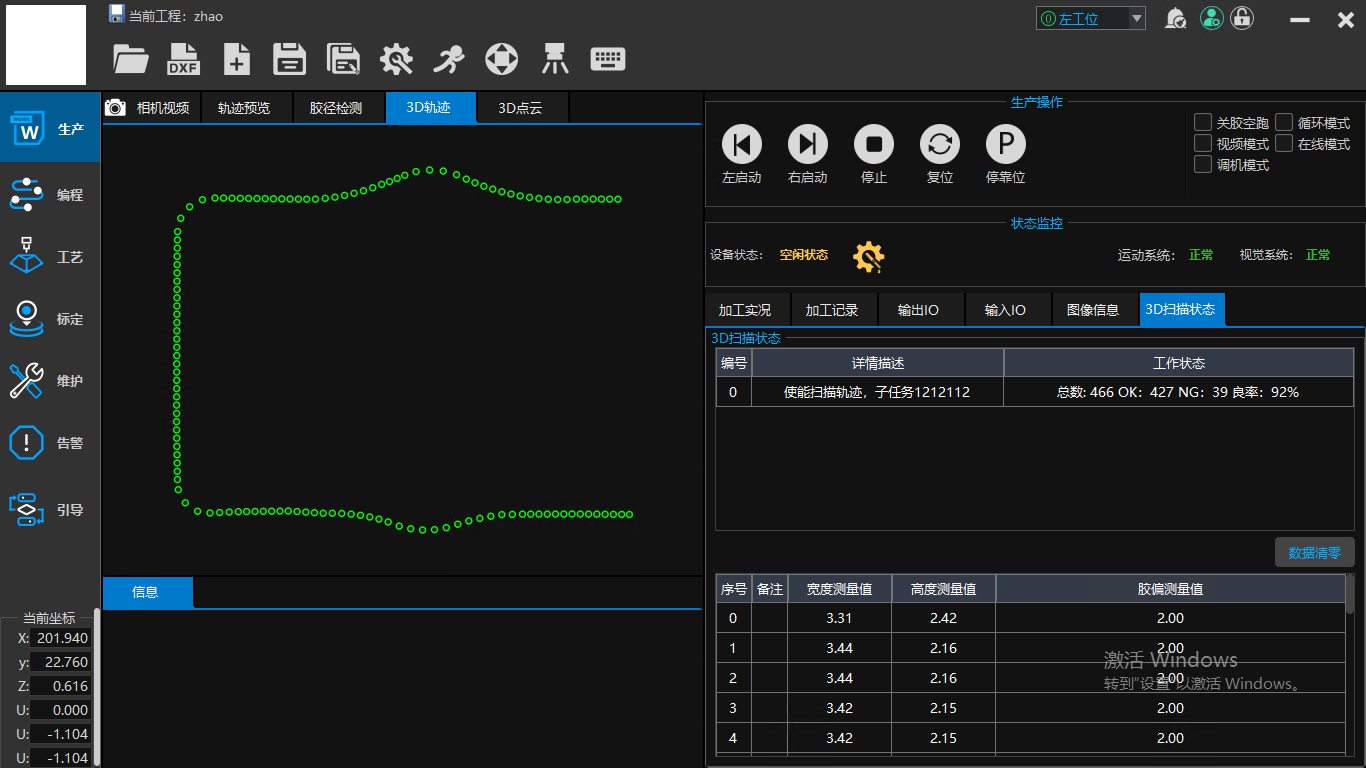
Task: Open the on-screen keyboard icon
Action: tap(608, 59)
